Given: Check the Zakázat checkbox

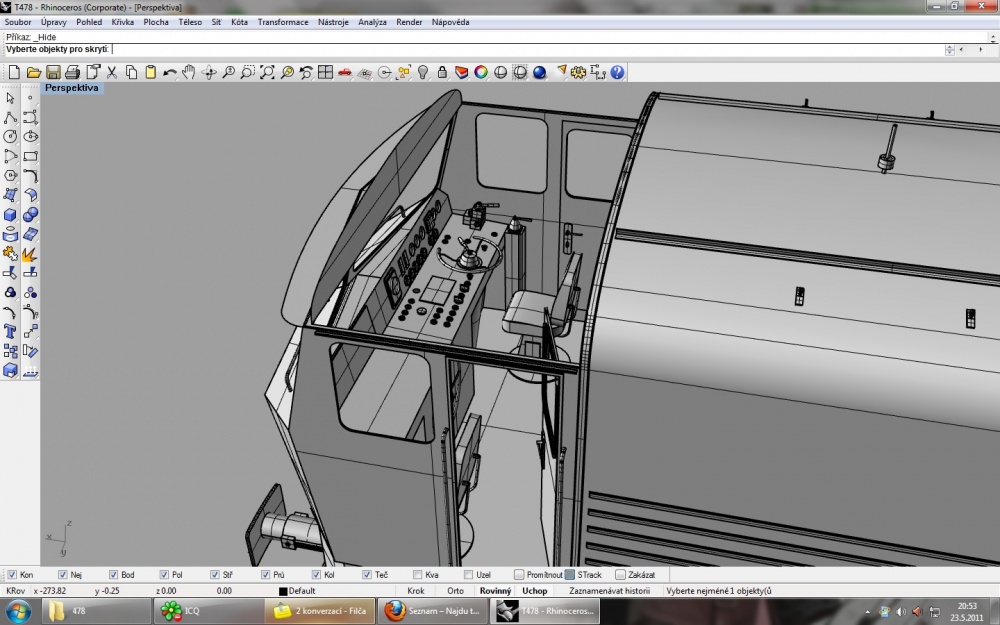Looking at the screenshot, I should tap(621, 575).
